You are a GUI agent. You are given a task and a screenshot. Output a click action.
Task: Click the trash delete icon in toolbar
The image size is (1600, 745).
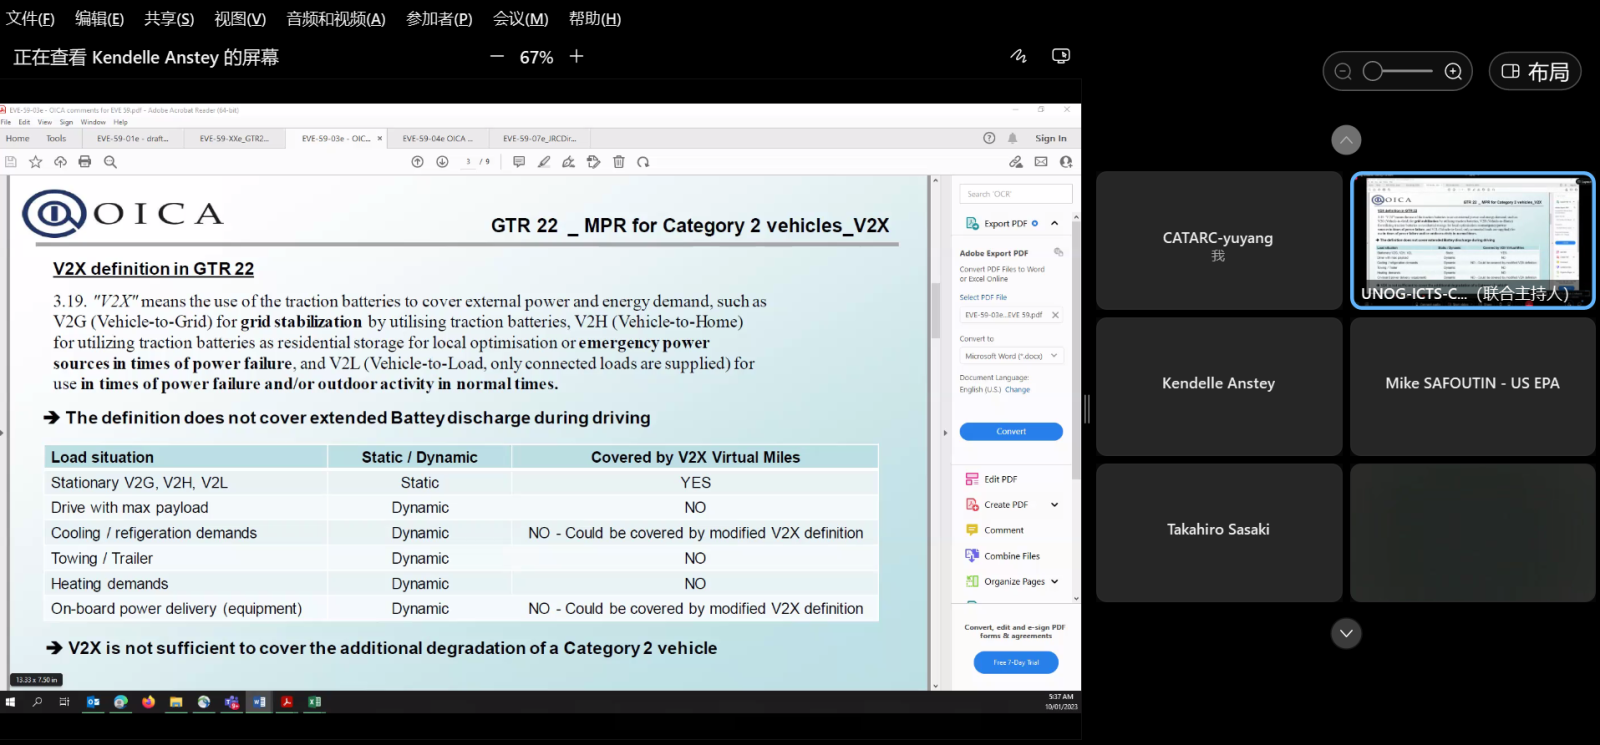(x=619, y=162)
